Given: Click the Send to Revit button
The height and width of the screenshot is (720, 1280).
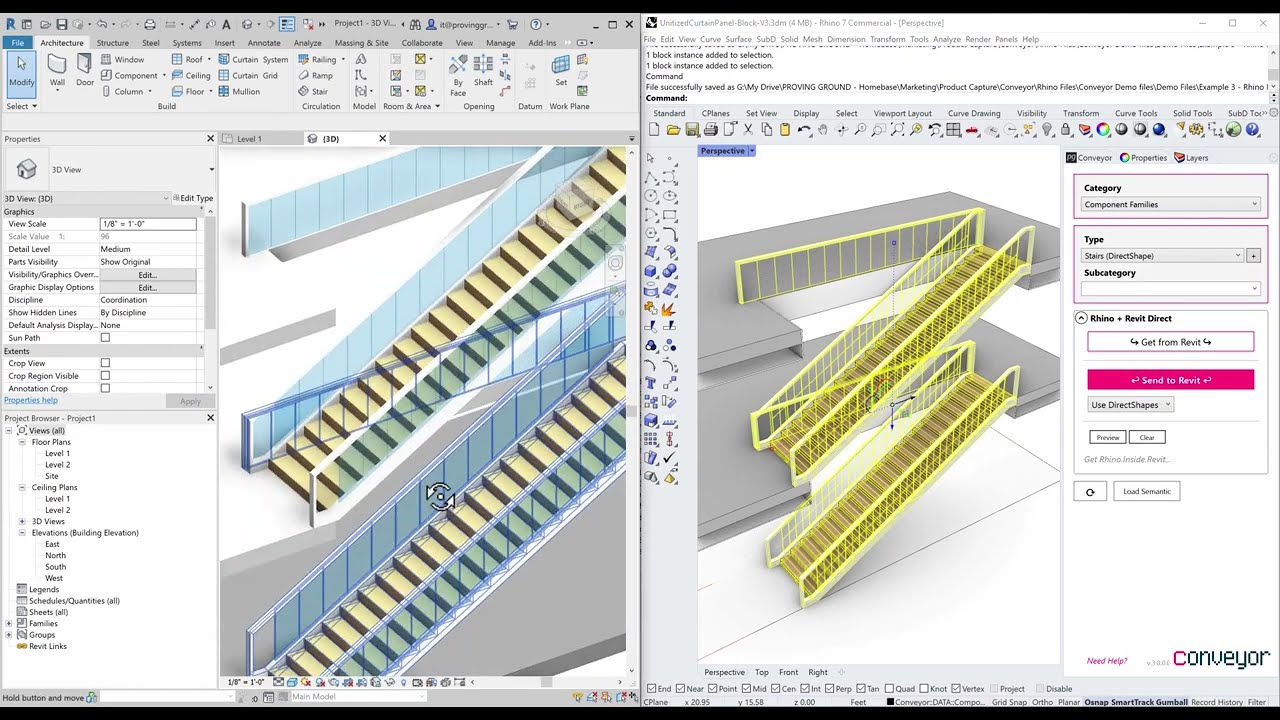Looking at the screenshot, I should pos(1170,380).
